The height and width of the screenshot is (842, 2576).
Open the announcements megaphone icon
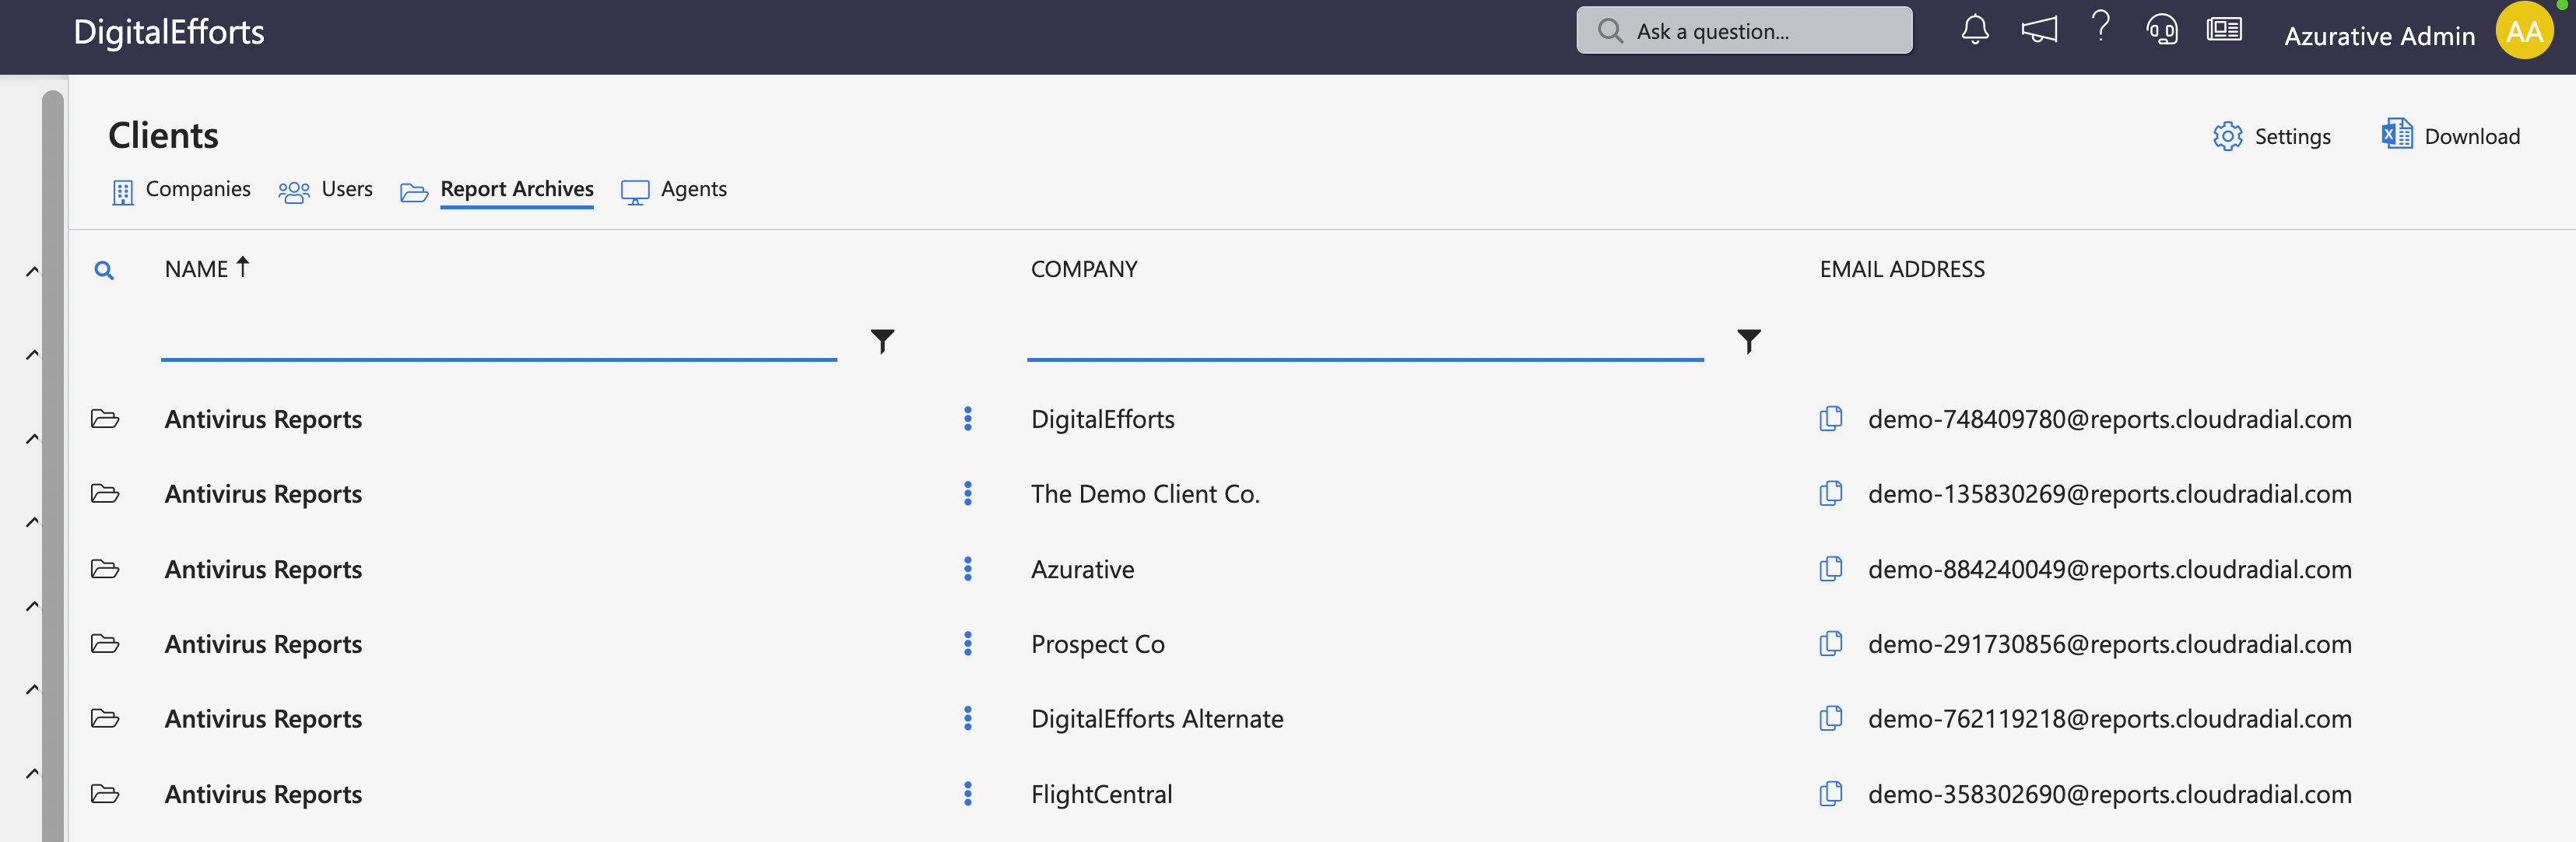click(x=2038, y=30)
